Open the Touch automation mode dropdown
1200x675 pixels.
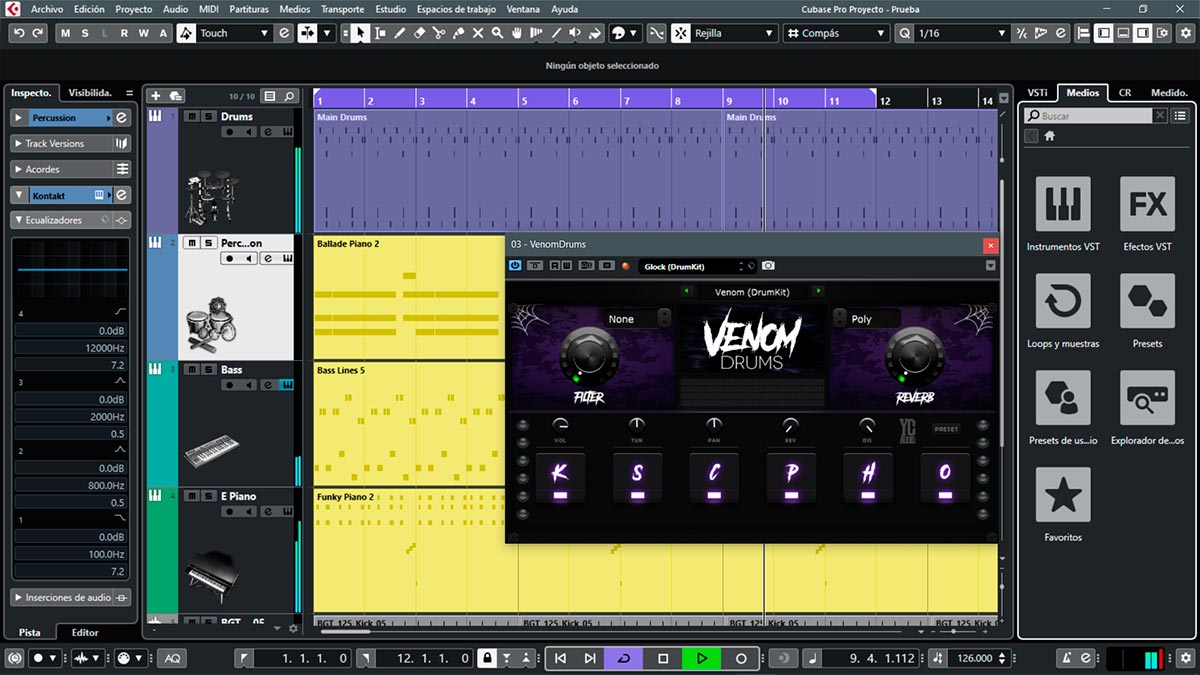click(234, 33)
